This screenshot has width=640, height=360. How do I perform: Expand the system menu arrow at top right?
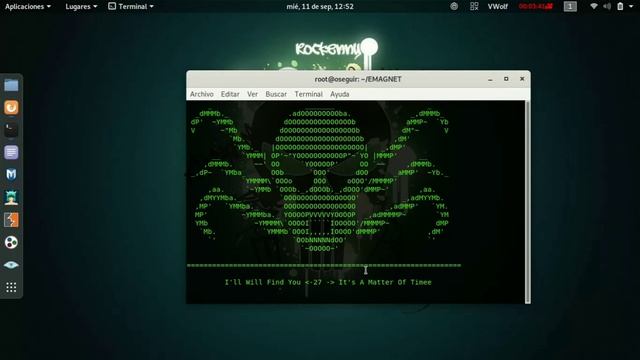tap(631, 6)
